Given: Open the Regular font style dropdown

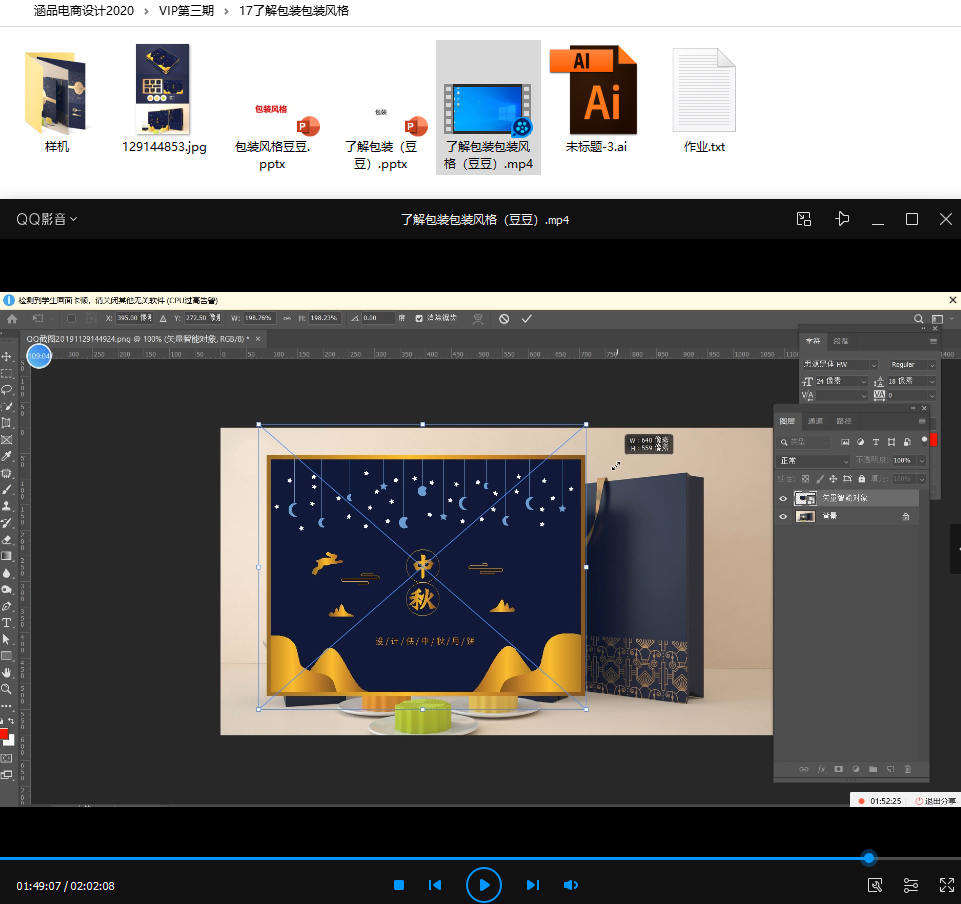Looking at the screenshot, I should (912, 365).
